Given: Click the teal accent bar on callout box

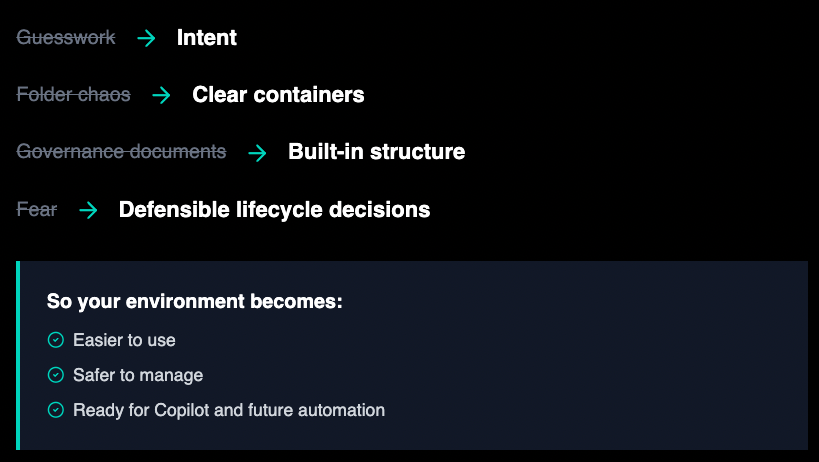Looking at the screenshot, I should [x=18, y=355].
